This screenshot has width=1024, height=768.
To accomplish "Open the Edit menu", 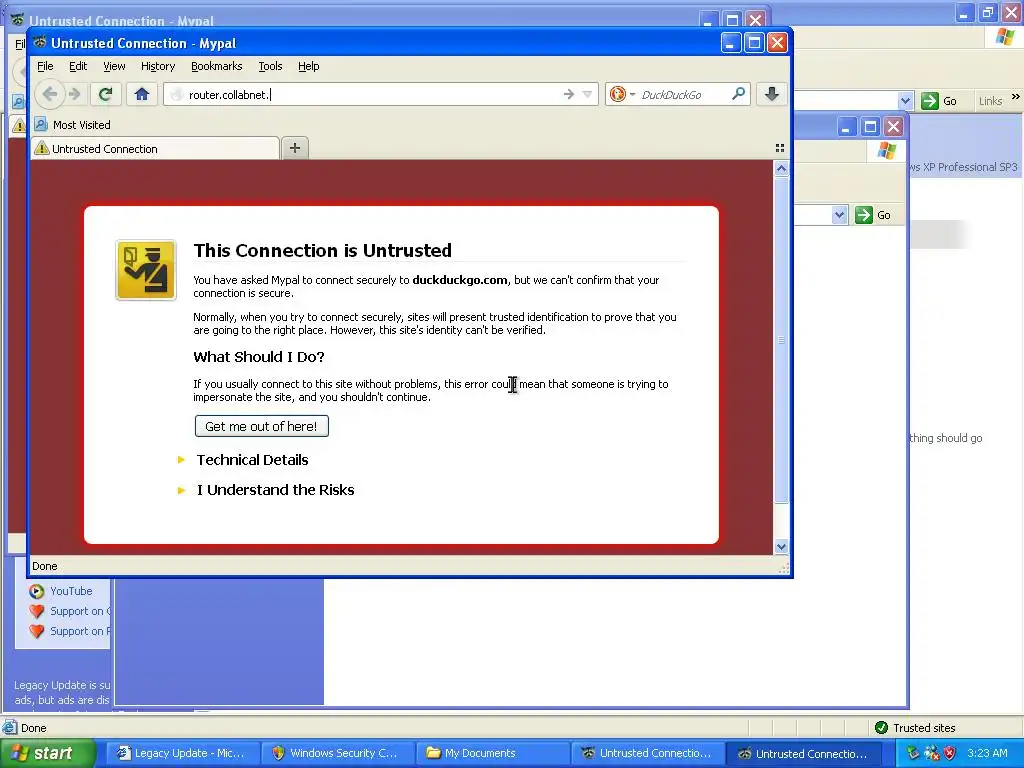I will click(78, 66).
